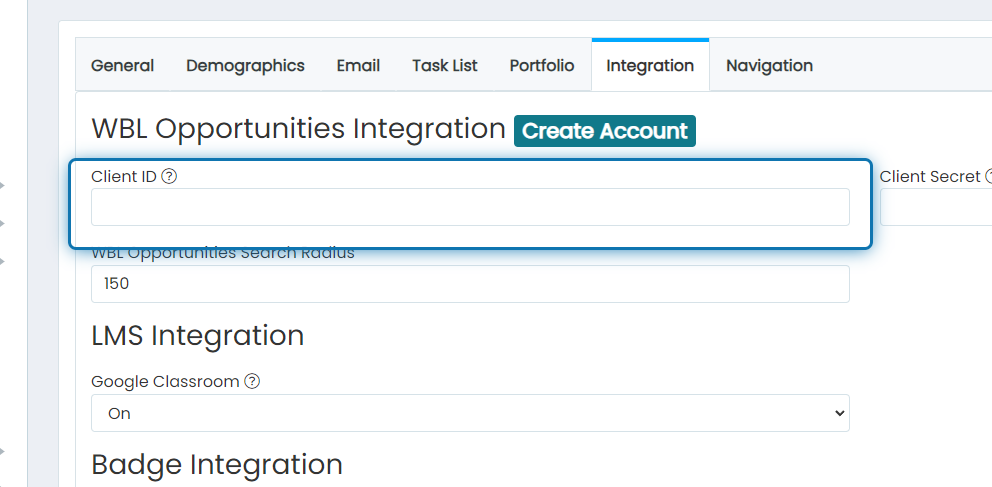Image resolution: width=992 pixels, height=487 pixels.
Task: Focus the Client ID input field
Action: click(x=470, y=207)
